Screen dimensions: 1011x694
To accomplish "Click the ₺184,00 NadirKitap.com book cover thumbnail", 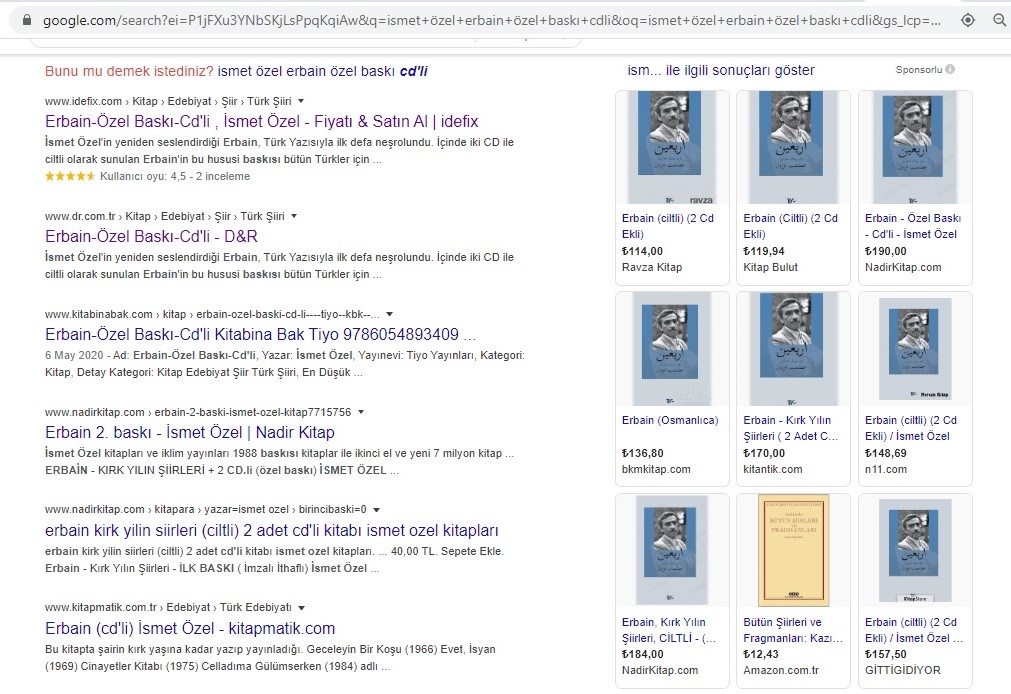I will [x=672, y=550].
